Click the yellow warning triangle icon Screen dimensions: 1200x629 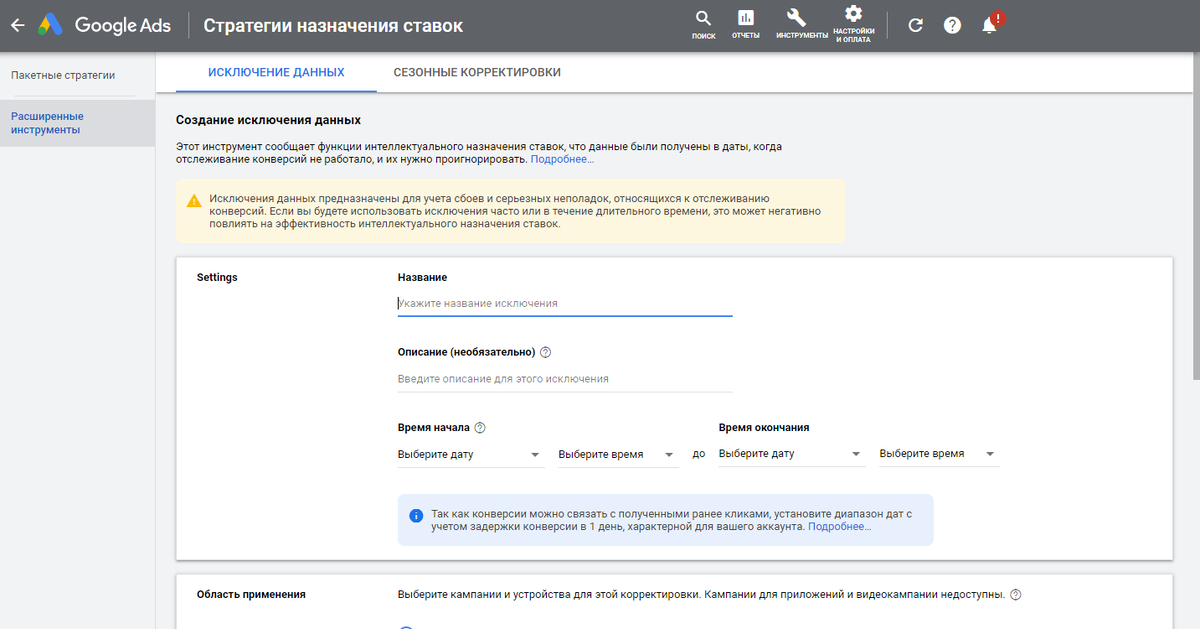pyautogui.click(x=193, y=200)
